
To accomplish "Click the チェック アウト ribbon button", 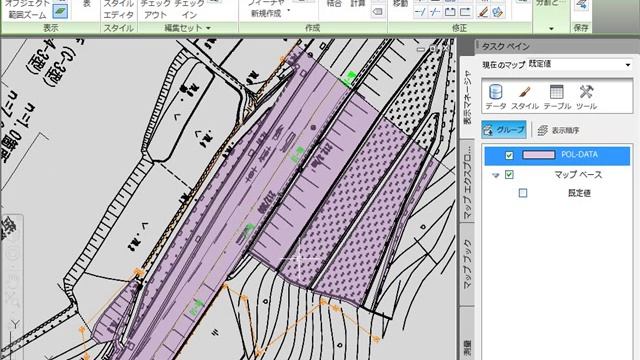I will click(155, 9).
